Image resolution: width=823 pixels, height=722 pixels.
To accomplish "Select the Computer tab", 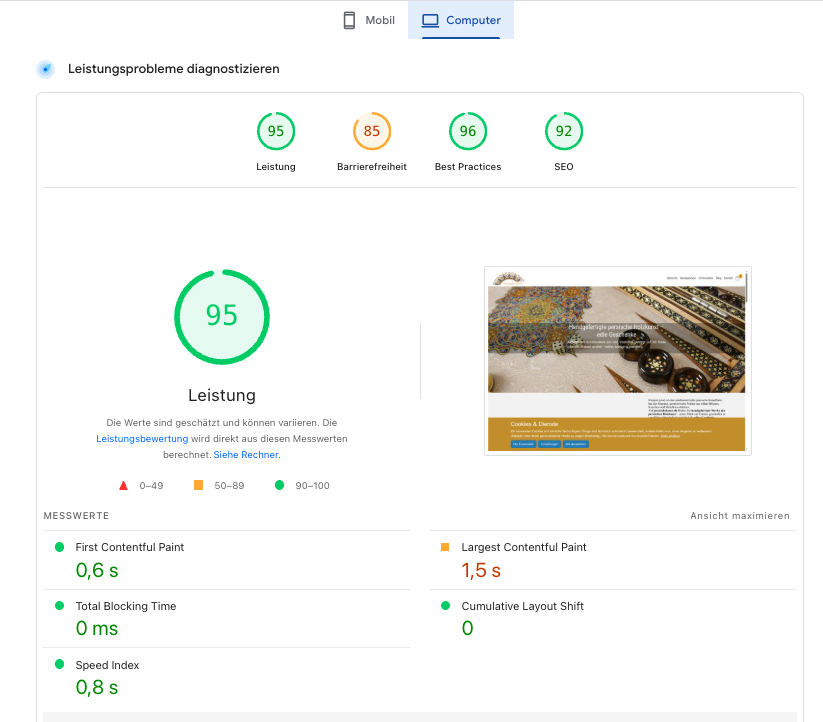I will coord(461,20).
